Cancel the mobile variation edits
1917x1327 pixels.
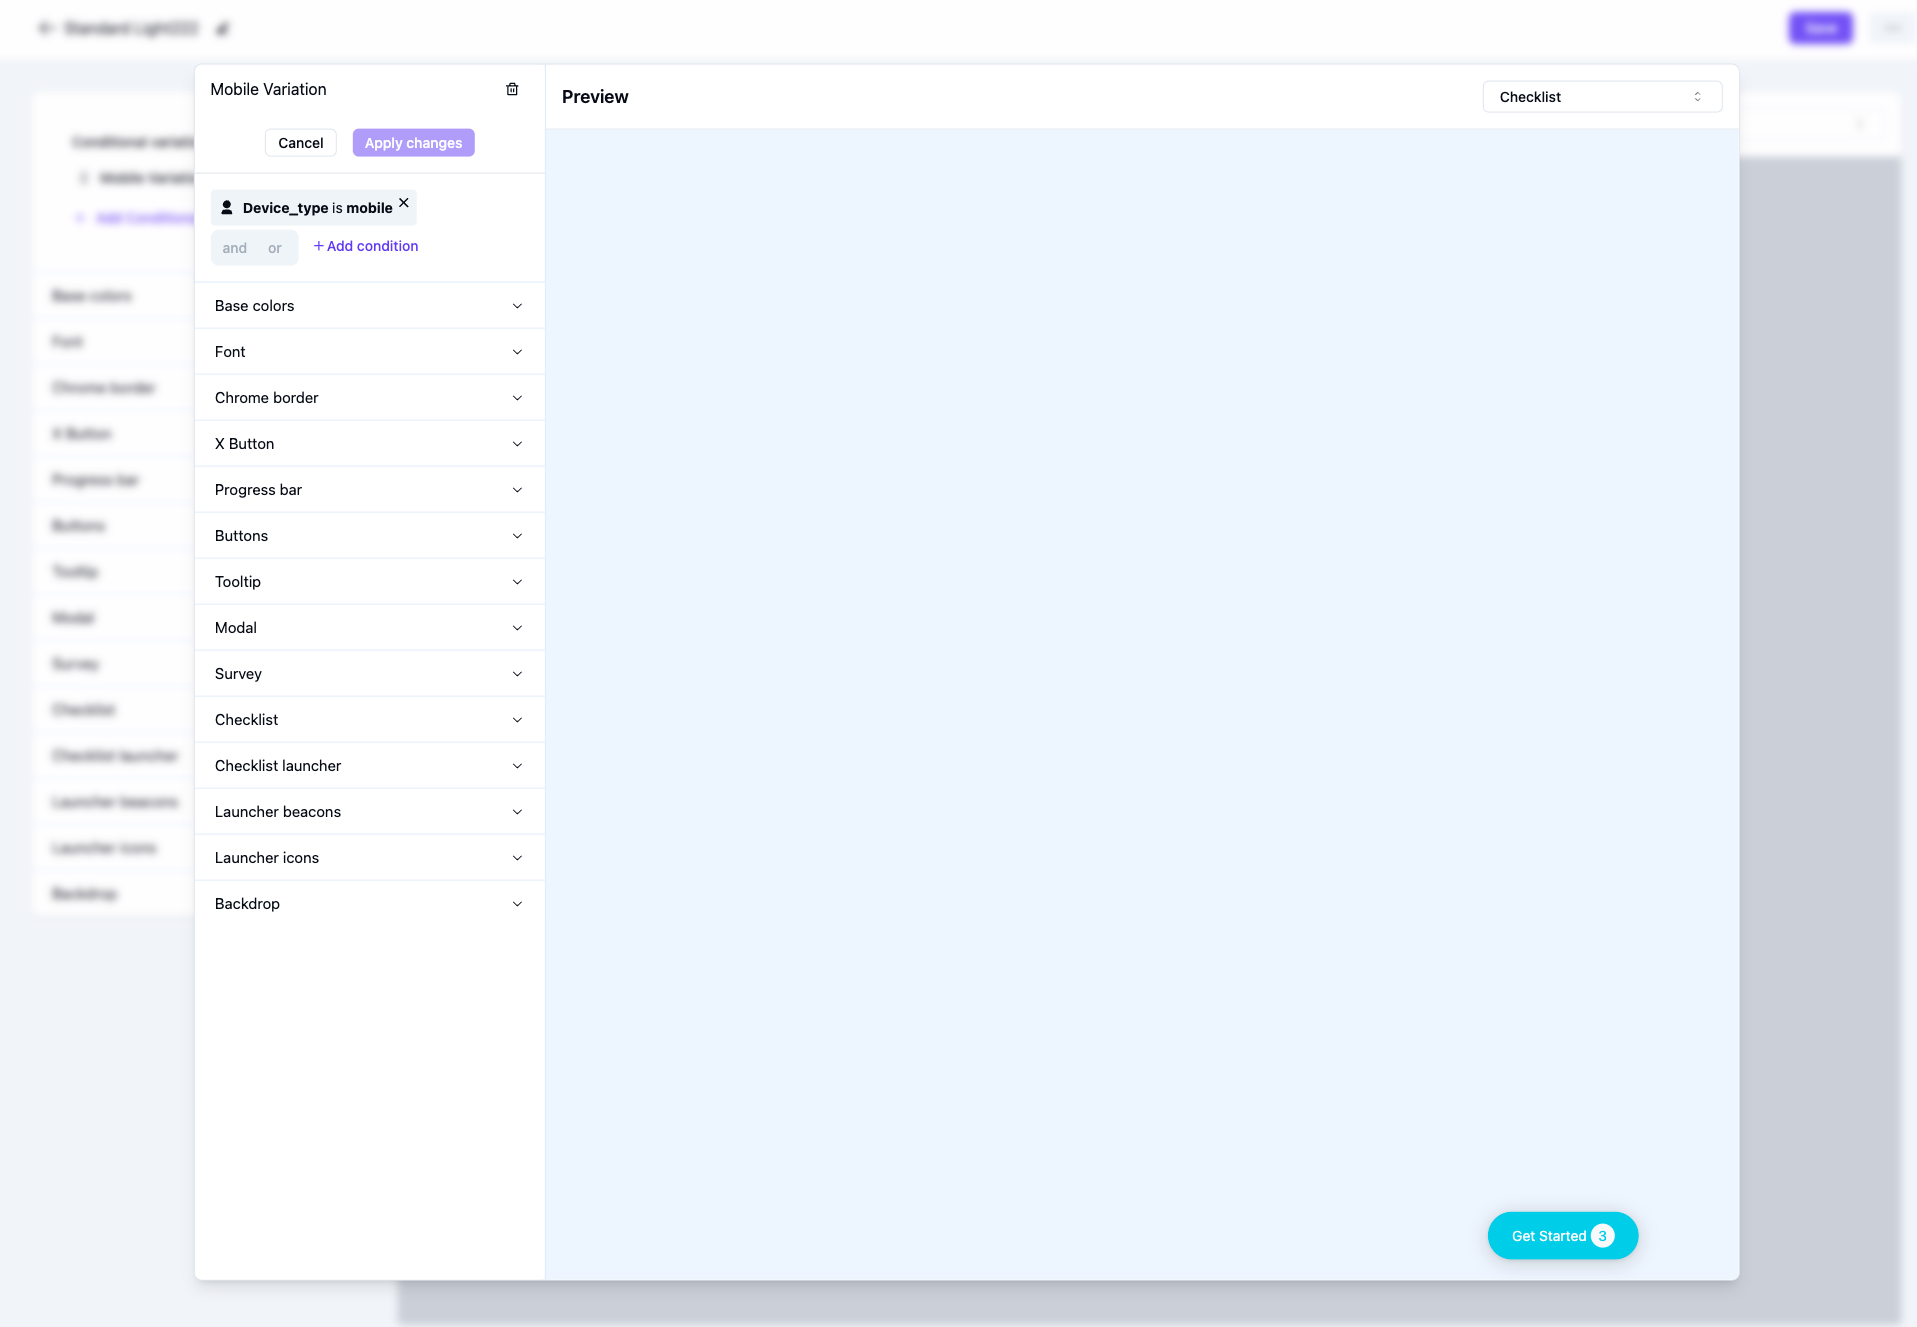[x=301, y=143]
